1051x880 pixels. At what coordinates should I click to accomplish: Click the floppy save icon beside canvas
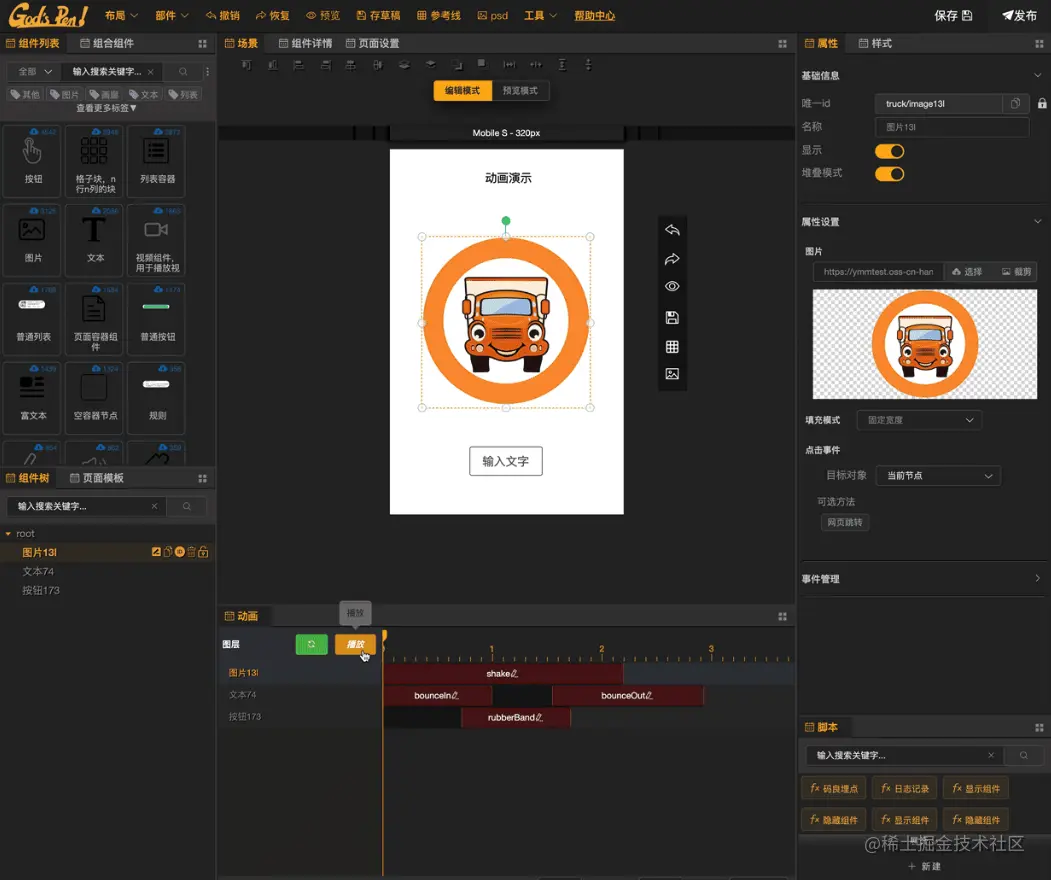(x=672, y=318)
